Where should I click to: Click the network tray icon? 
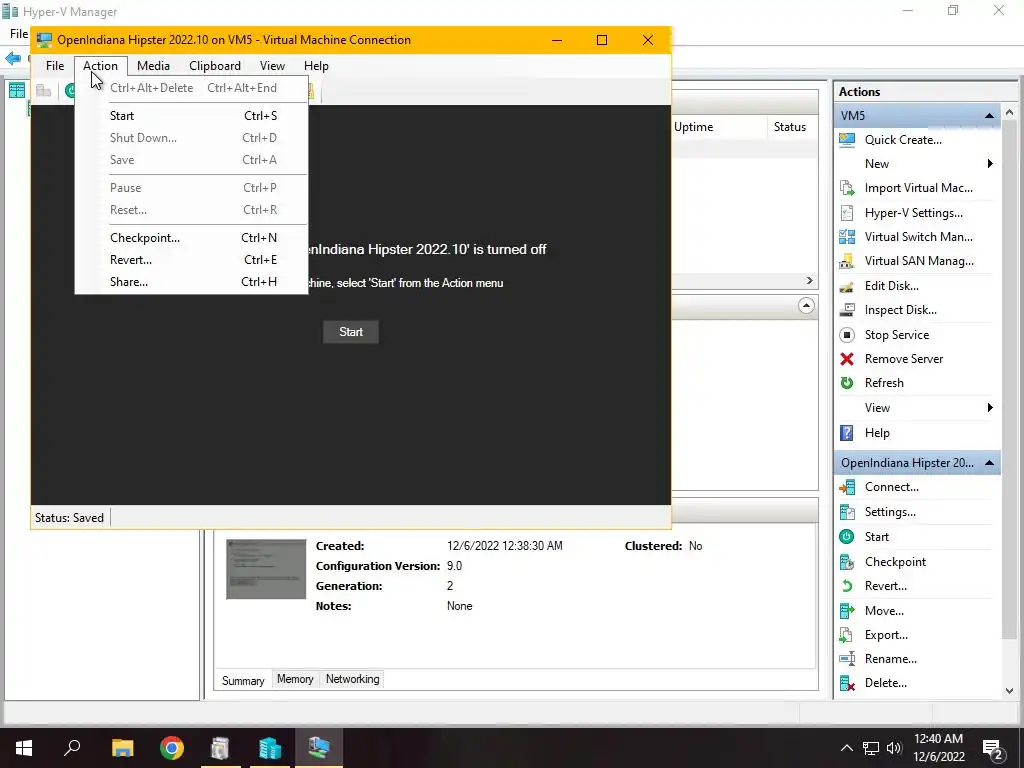[871, 748]
